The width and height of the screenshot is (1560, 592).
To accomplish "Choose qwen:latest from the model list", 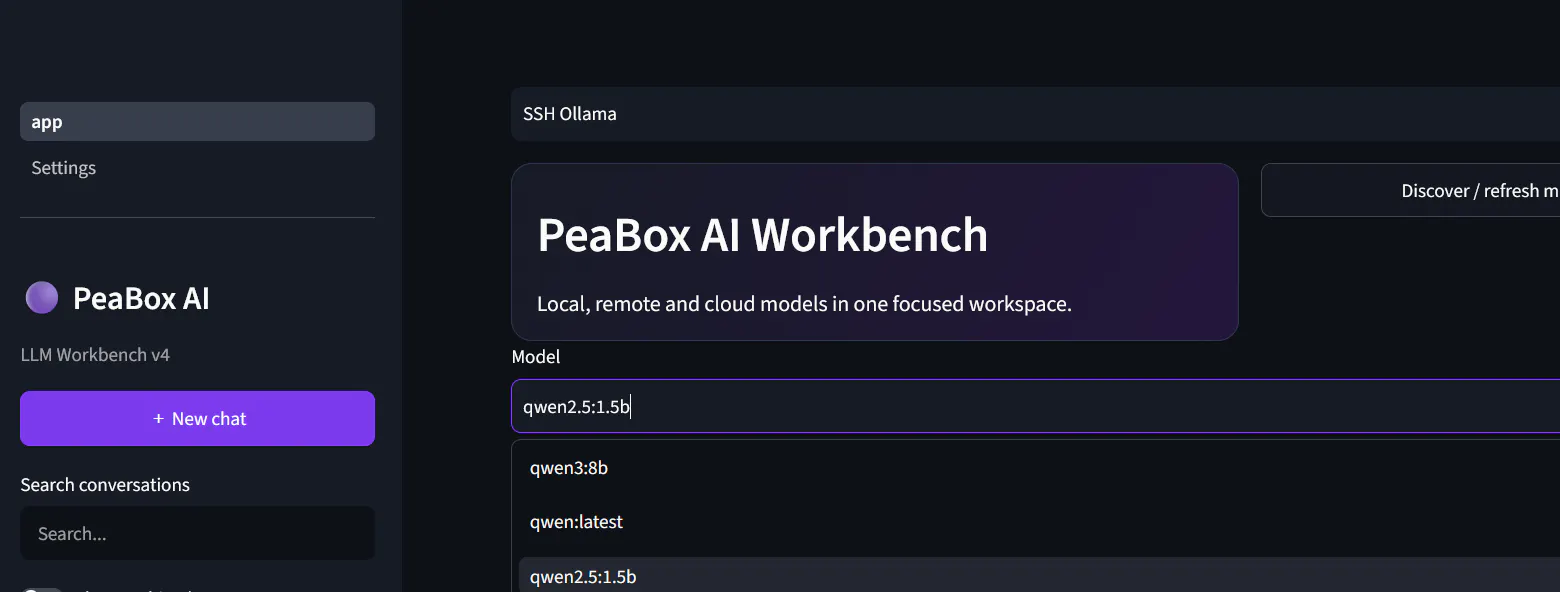I will click(1039, 522).
